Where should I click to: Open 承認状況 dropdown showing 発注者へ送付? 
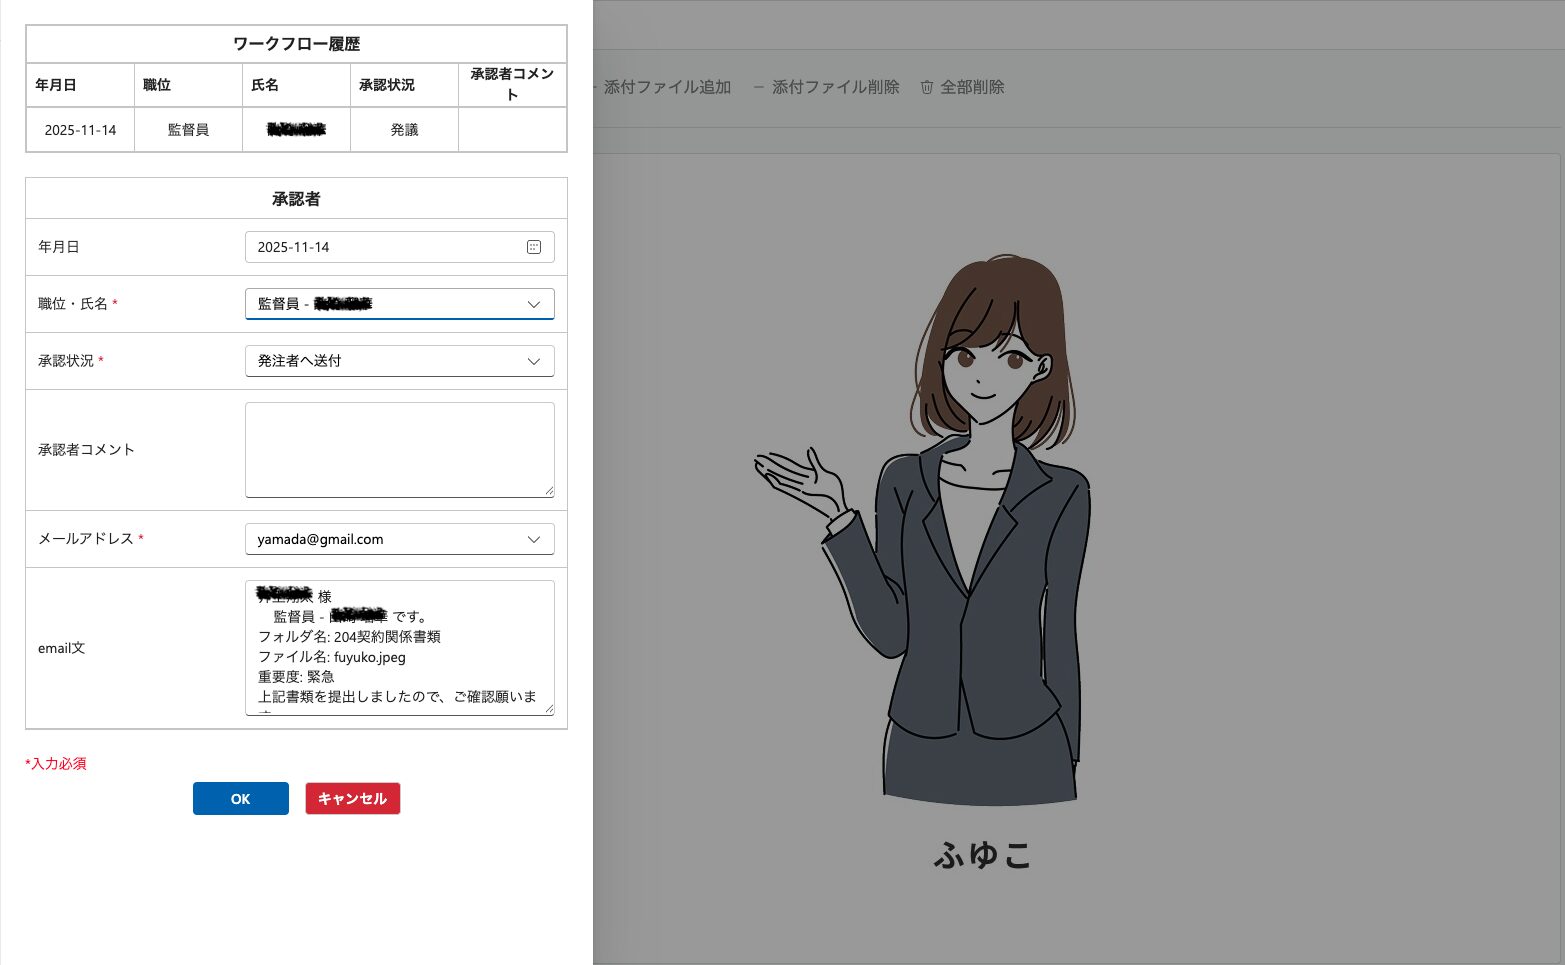tap(533, 361)
